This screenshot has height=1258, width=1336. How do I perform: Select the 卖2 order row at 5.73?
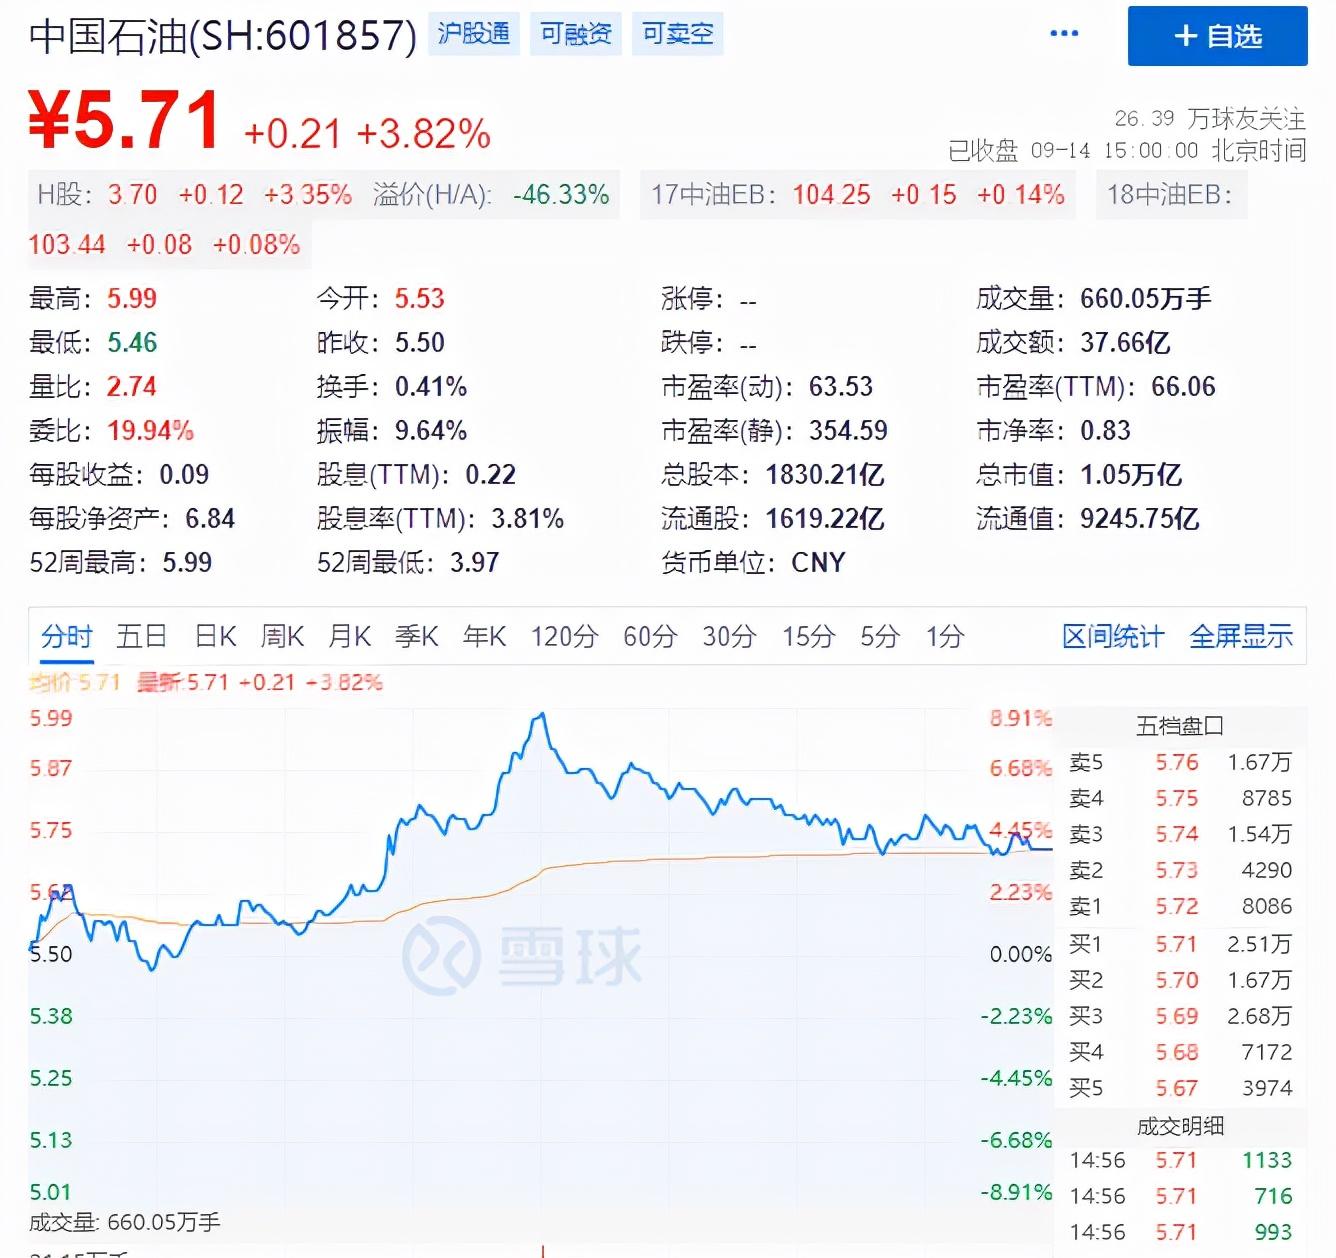point(1180,870)
